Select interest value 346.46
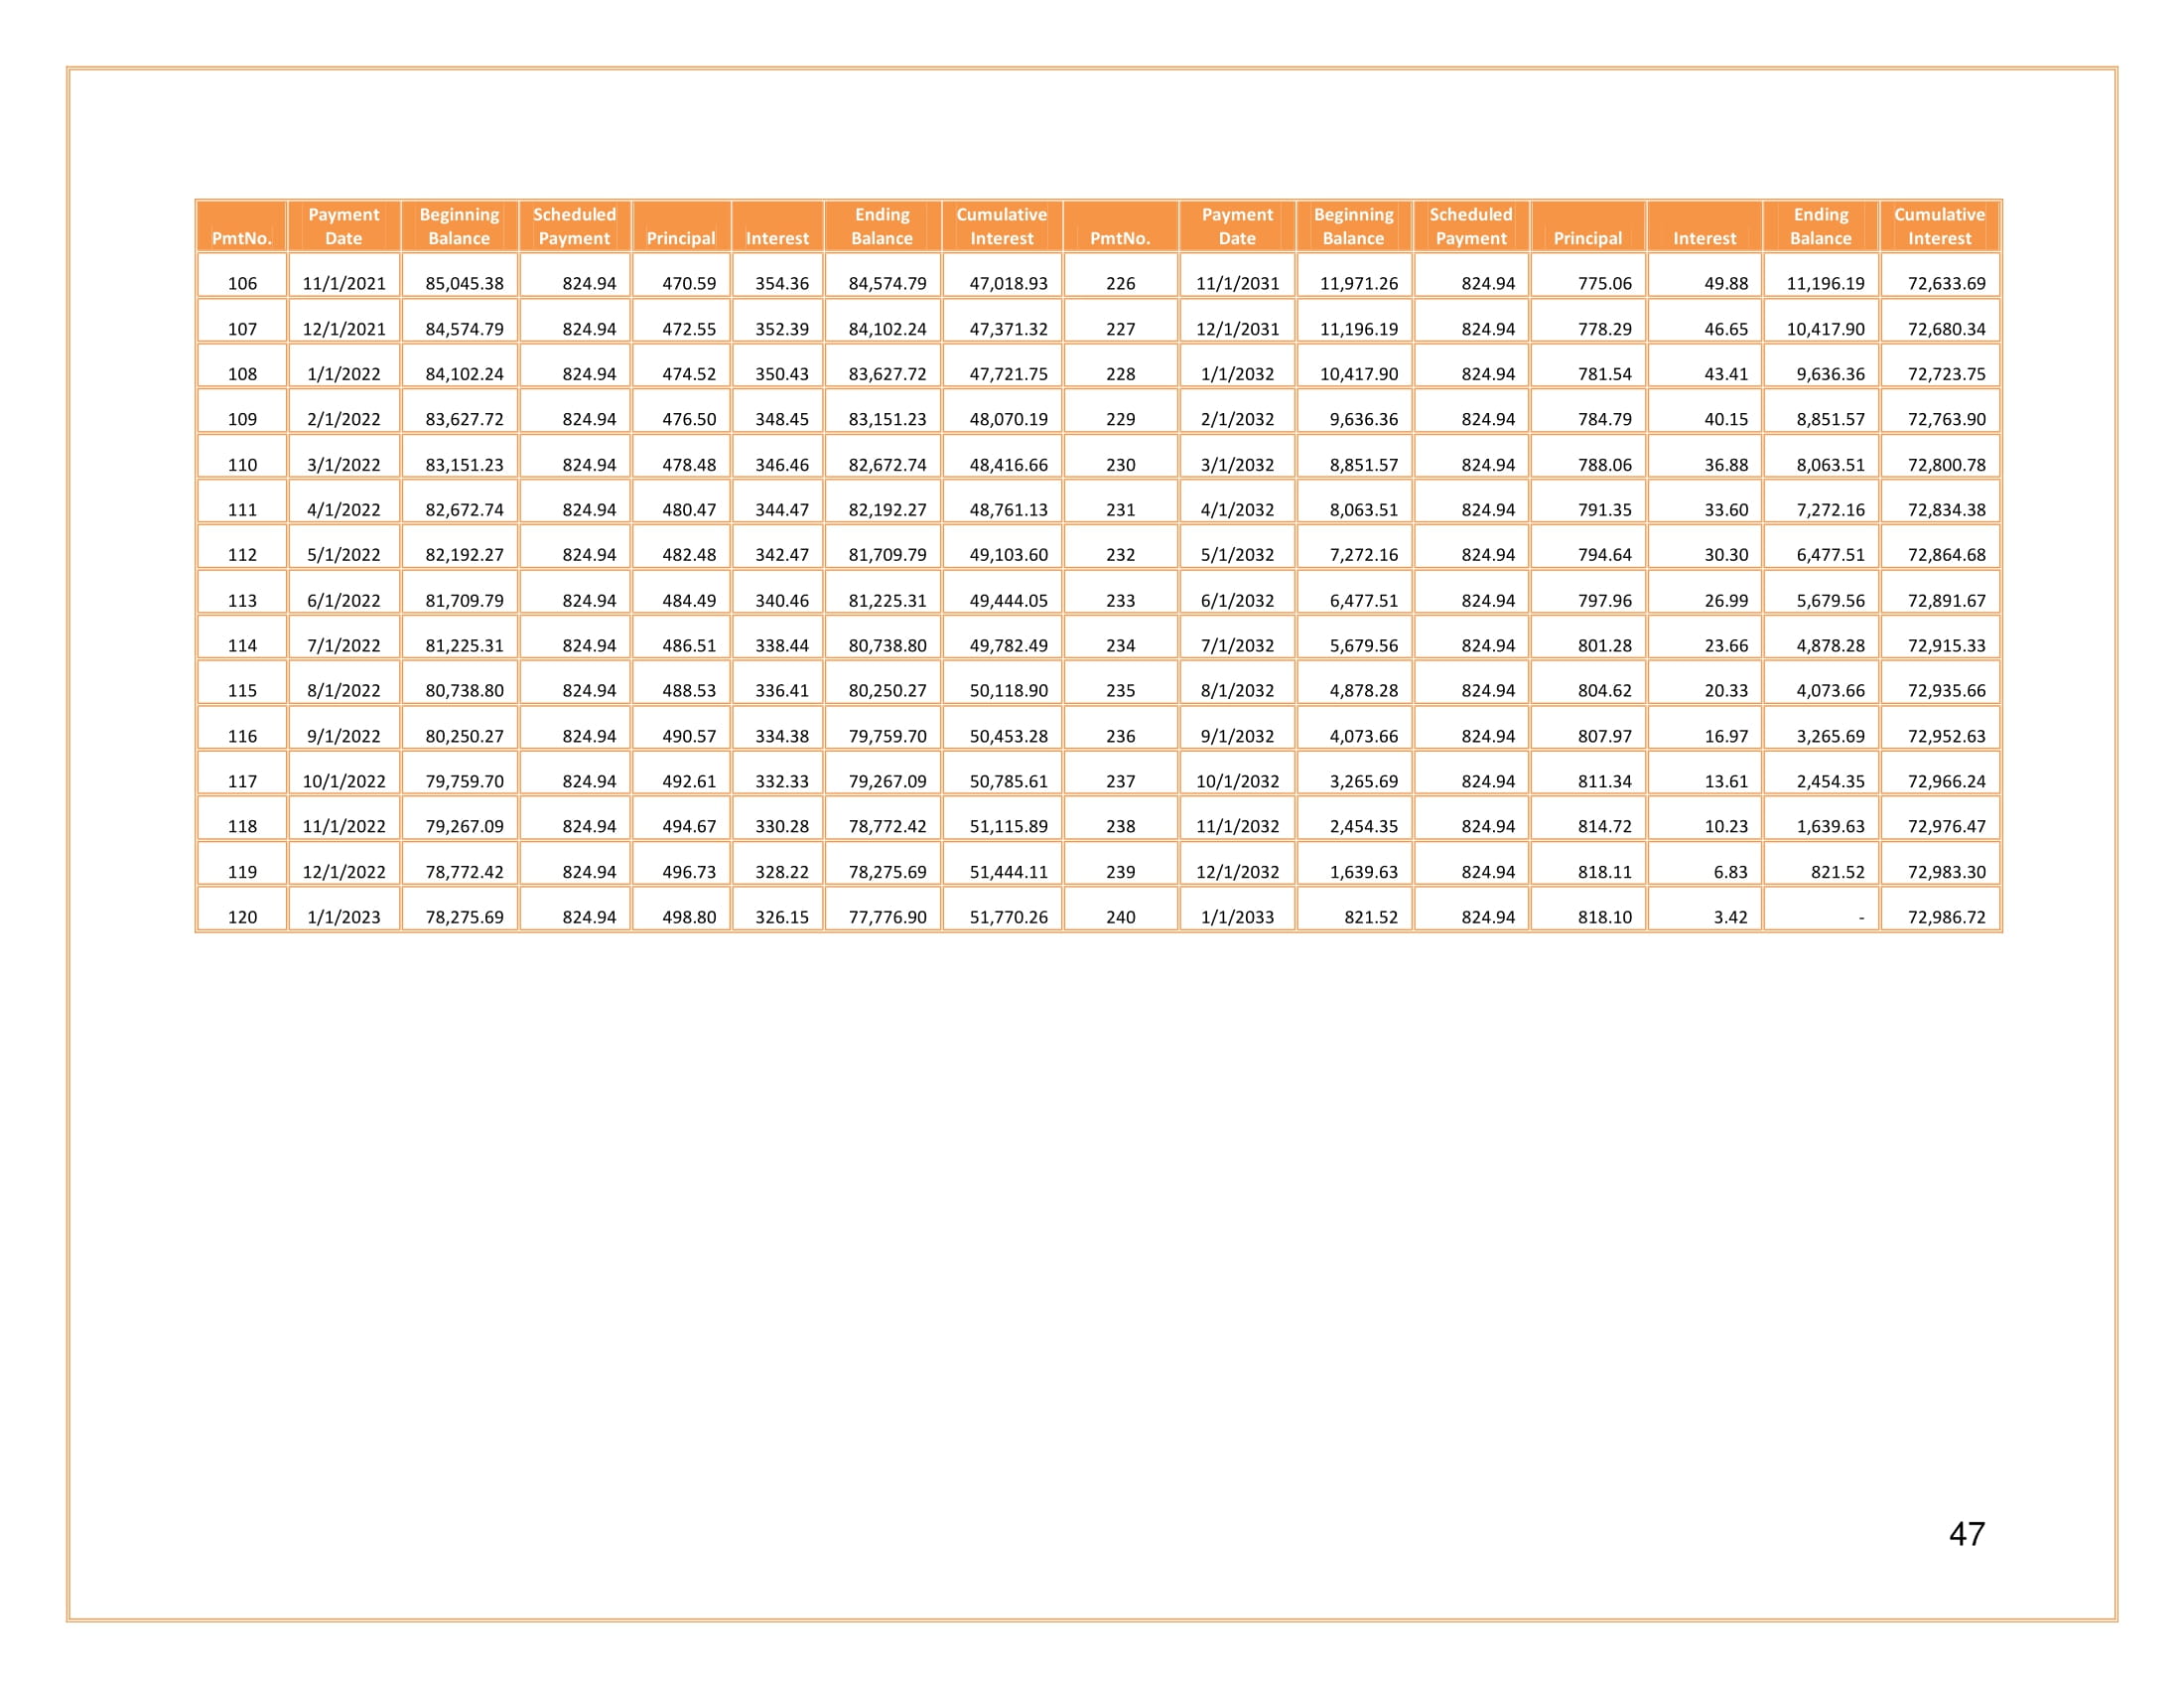The image size is (2184, 1688). point(781,465)
